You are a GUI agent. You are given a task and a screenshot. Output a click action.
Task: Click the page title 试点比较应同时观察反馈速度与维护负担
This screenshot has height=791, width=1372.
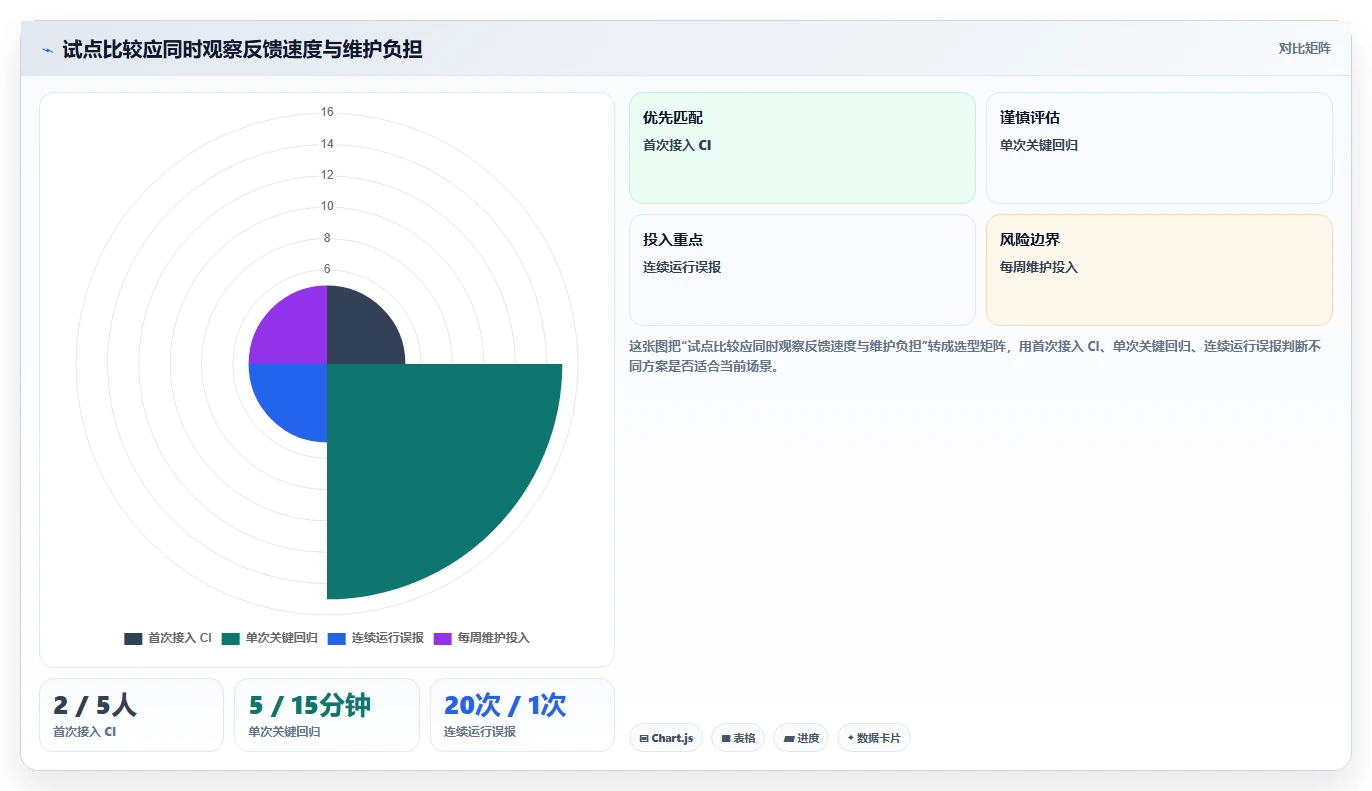(242, 49)
